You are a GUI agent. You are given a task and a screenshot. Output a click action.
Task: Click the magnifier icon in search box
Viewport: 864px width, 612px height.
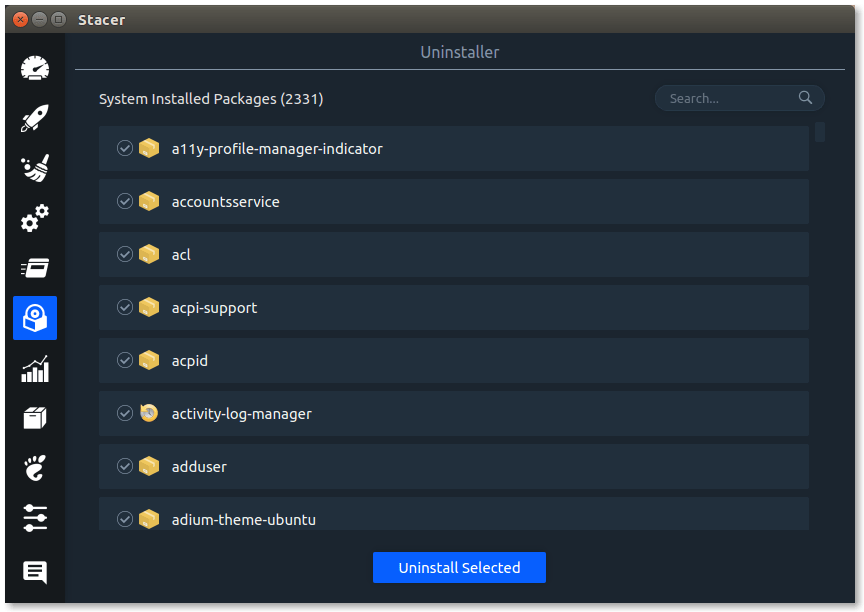[805, 98]
